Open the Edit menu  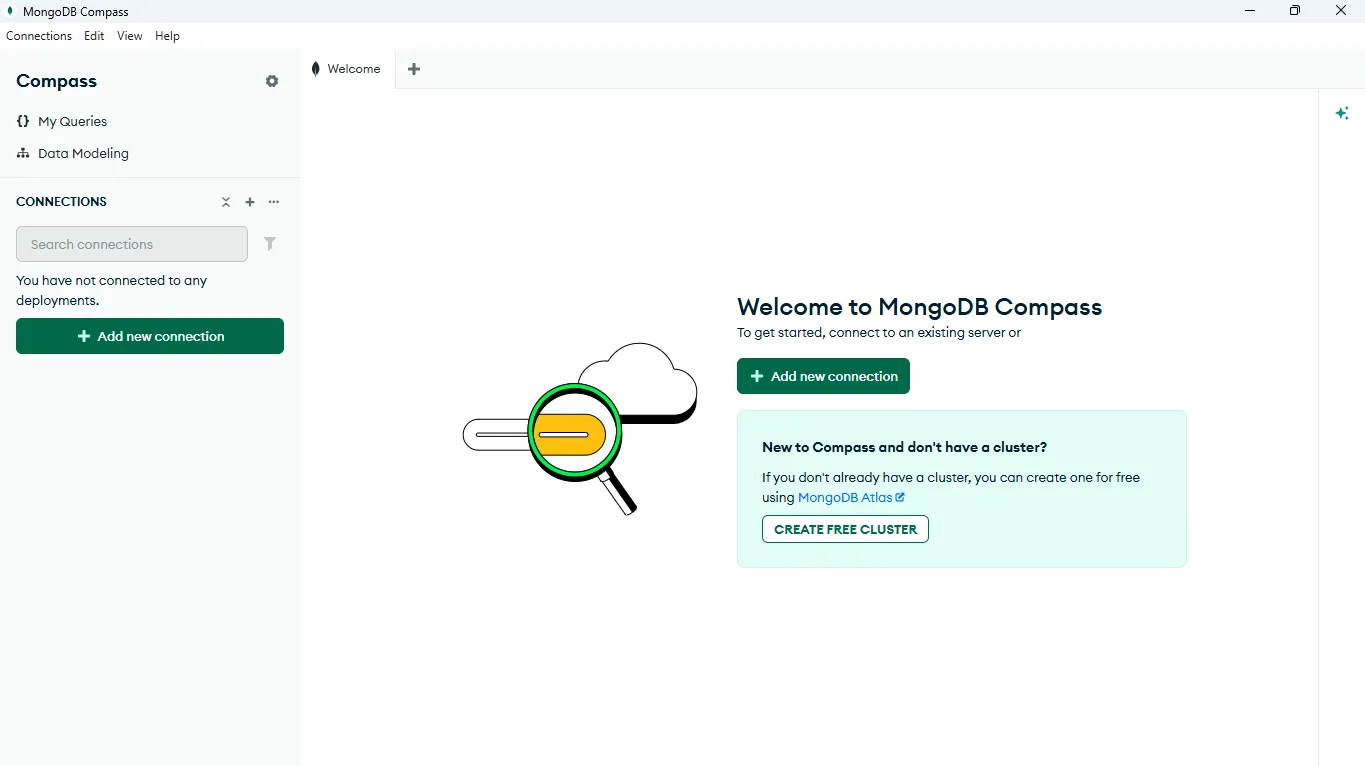point(93,36)
